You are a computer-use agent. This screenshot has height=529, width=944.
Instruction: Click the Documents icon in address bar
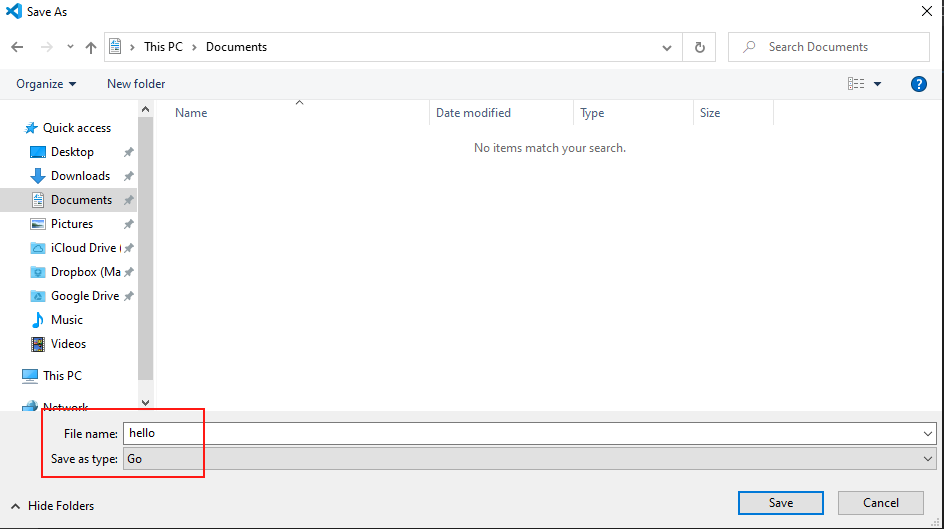(x=115, y=46)
